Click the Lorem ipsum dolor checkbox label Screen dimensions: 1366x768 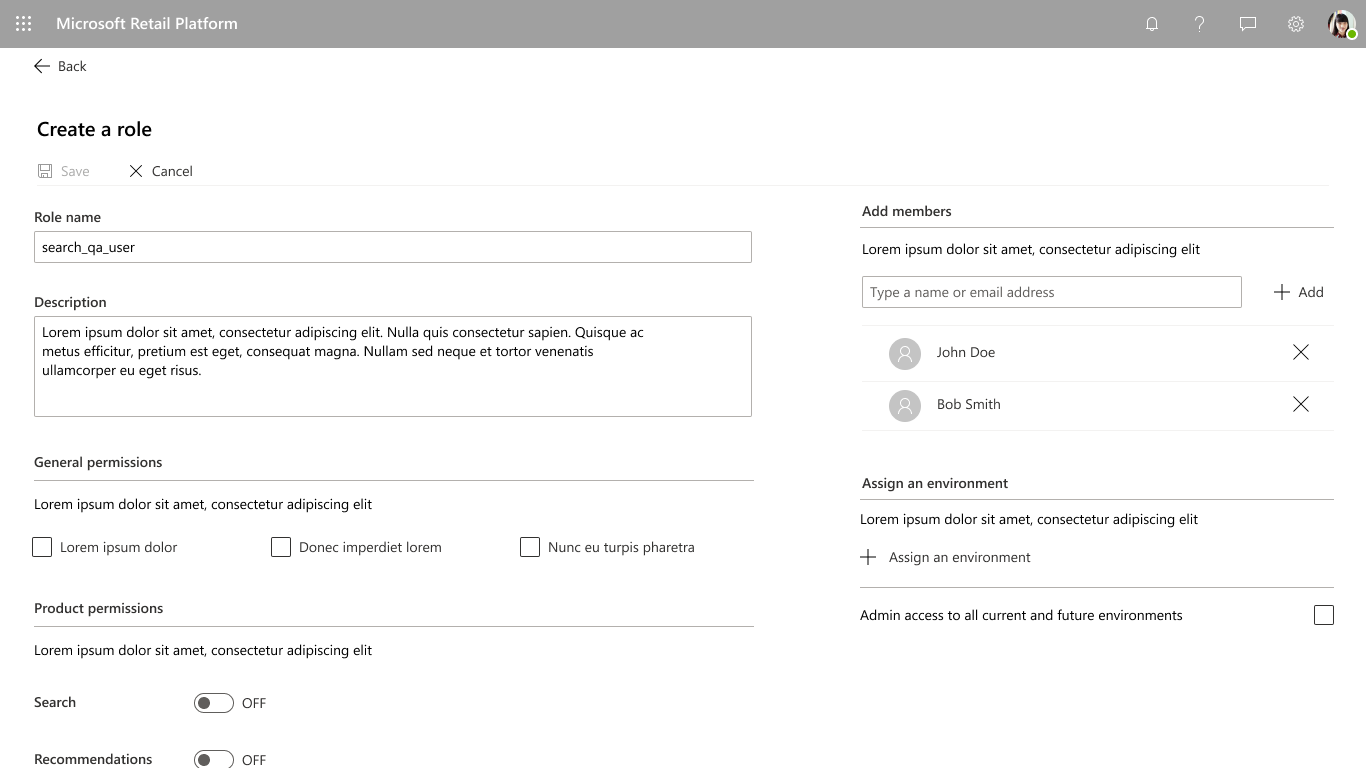pos(119,547)
